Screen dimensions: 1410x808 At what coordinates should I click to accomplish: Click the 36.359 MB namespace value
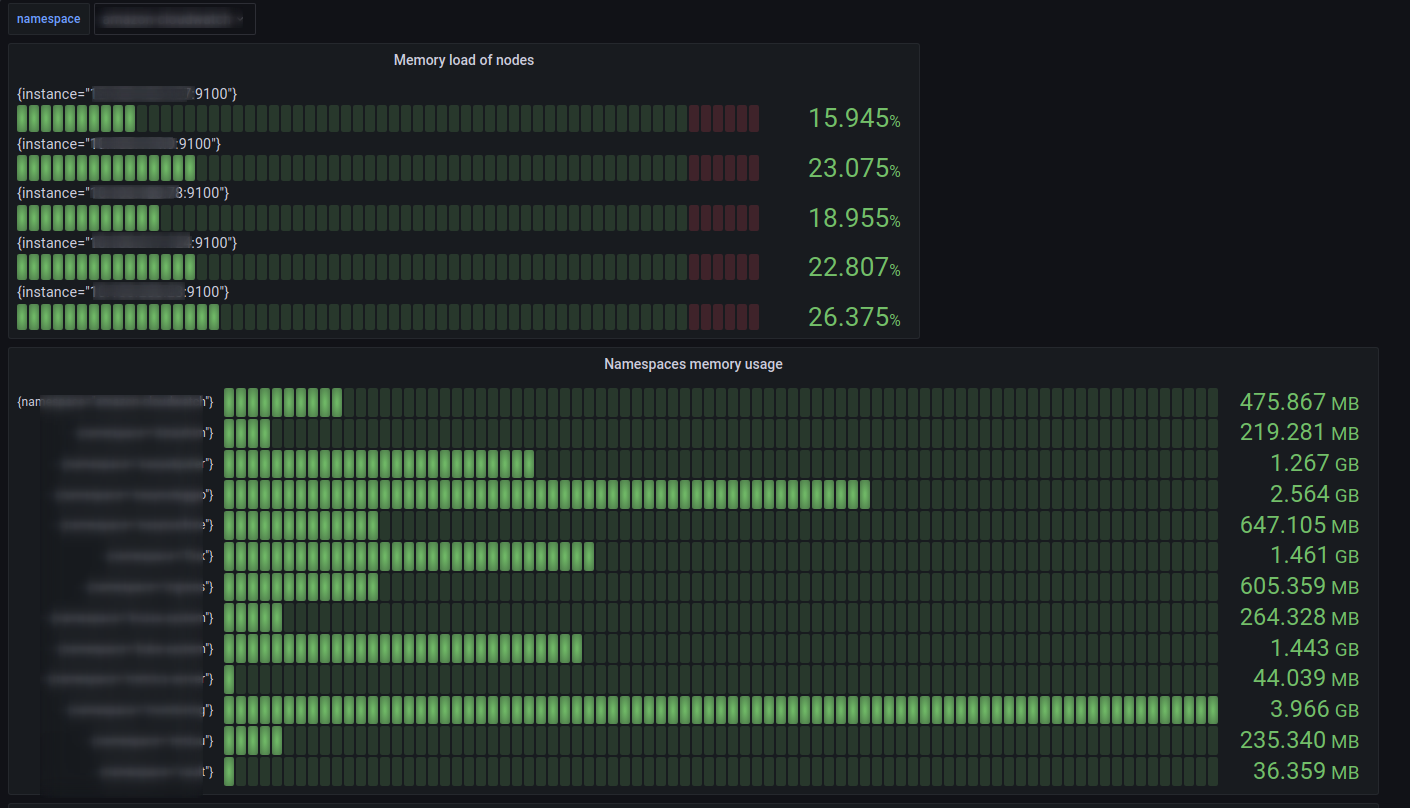(1305, 772)
